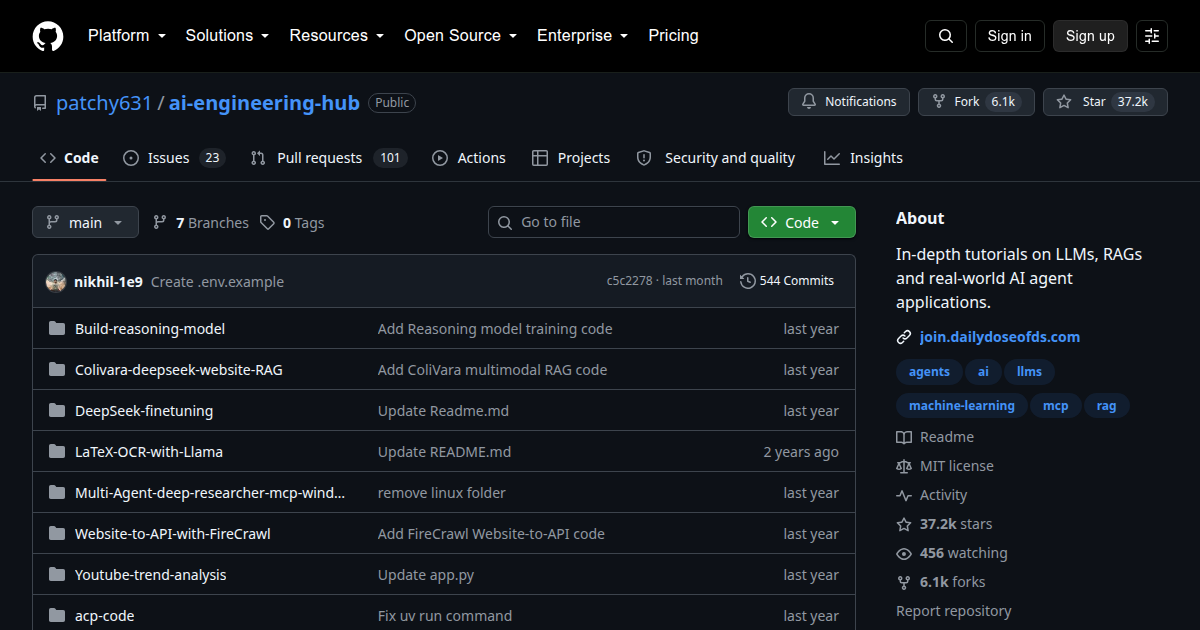
Task: Open commit "Add ColiVara multimodal RAG code"
Action: 492,370
